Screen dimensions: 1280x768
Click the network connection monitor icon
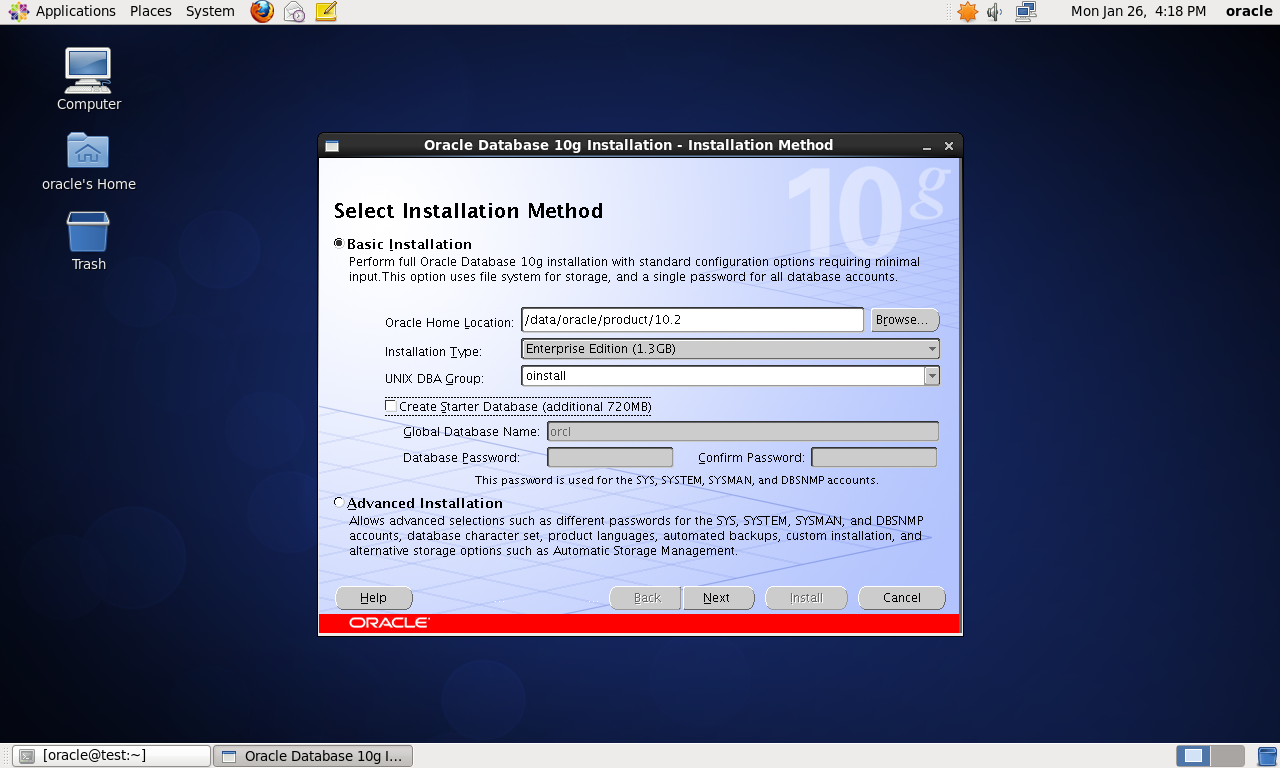pyautogui.click(x=1026, y=11)
